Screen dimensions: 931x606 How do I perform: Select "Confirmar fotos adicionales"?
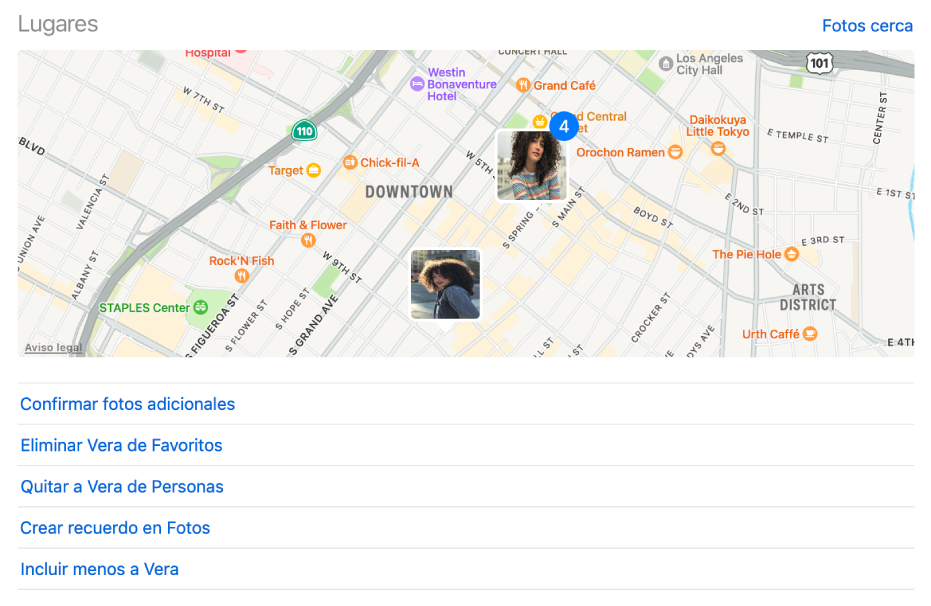pos(127,404)
